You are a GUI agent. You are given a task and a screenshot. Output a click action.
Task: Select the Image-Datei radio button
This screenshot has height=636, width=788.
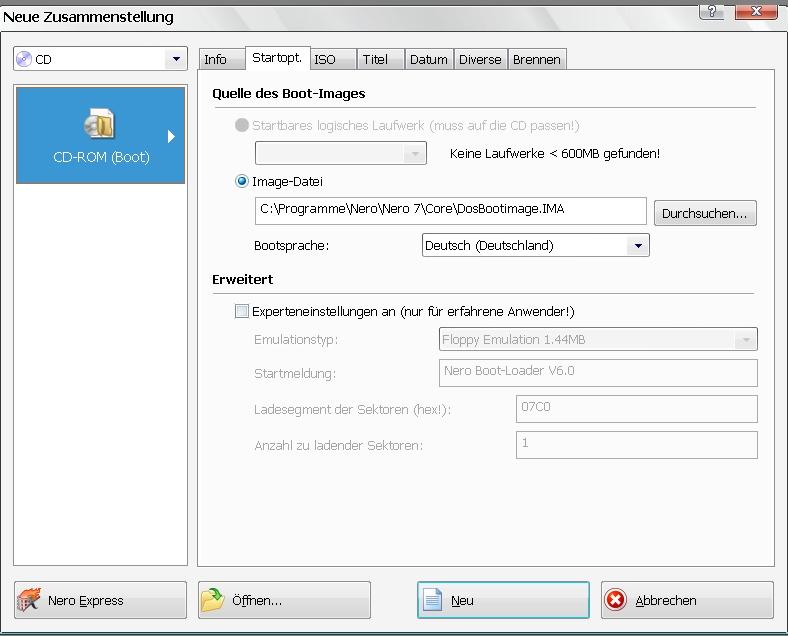(x=242, y=181)
